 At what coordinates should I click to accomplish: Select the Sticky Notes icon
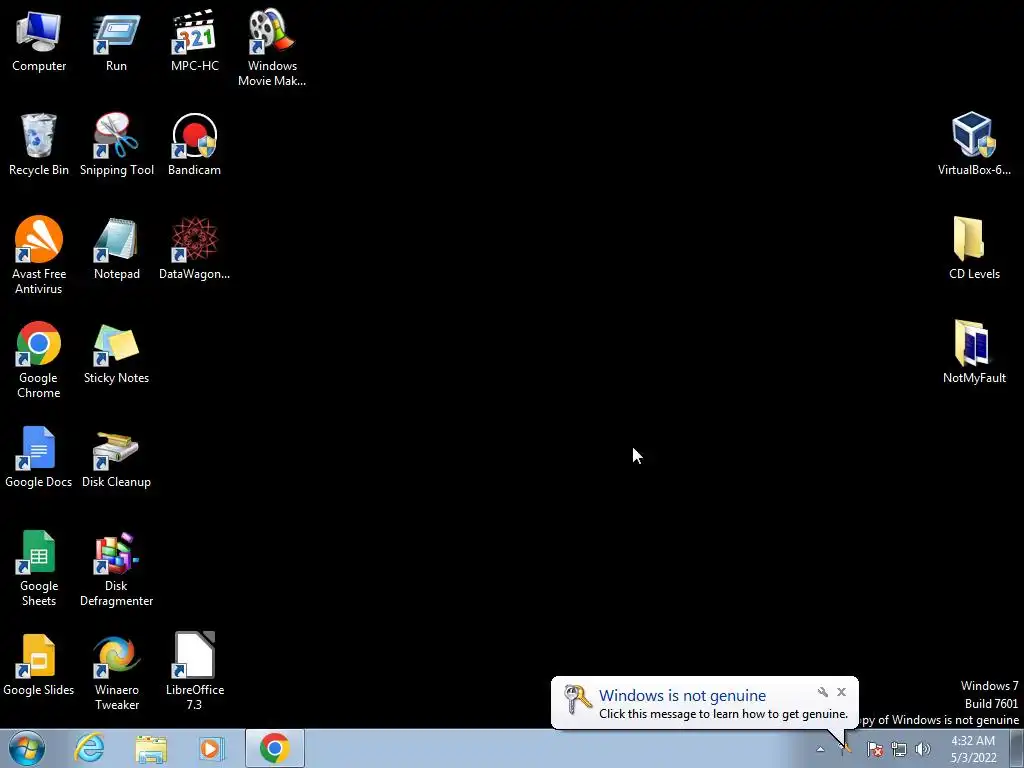pos(116,353)
